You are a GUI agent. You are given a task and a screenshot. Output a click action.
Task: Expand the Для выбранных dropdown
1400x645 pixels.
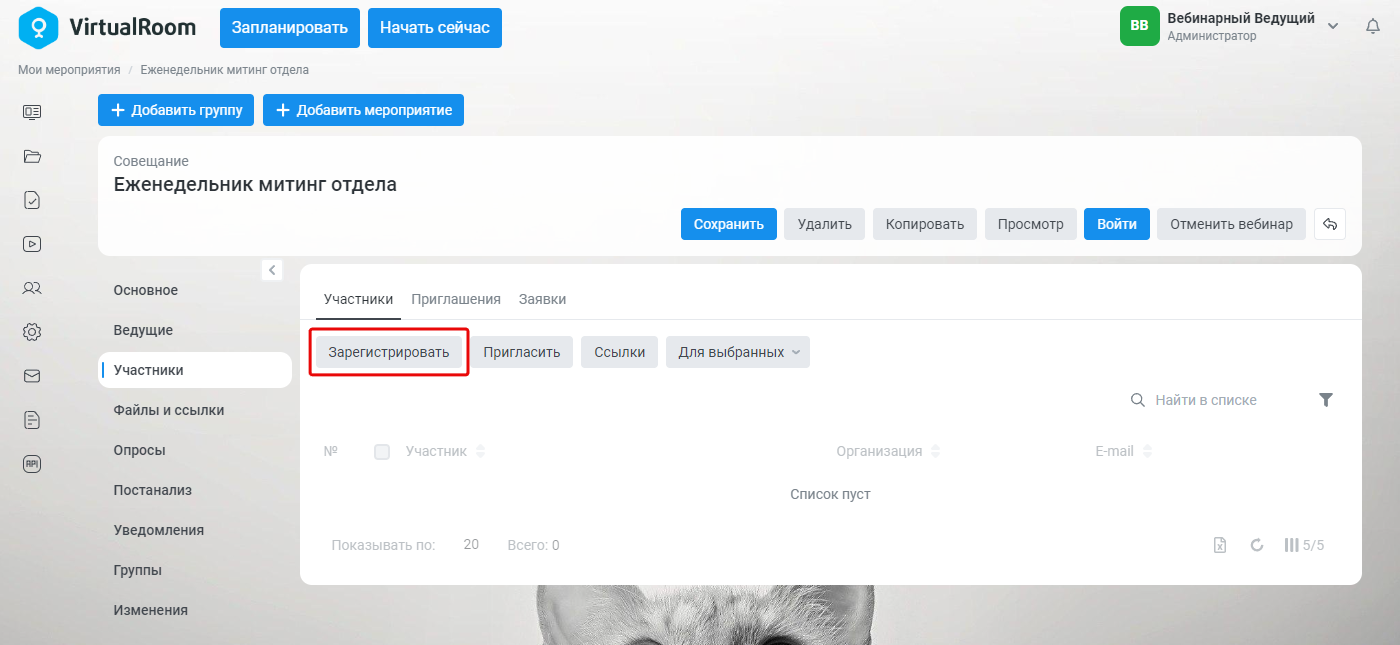pos(738,352)
